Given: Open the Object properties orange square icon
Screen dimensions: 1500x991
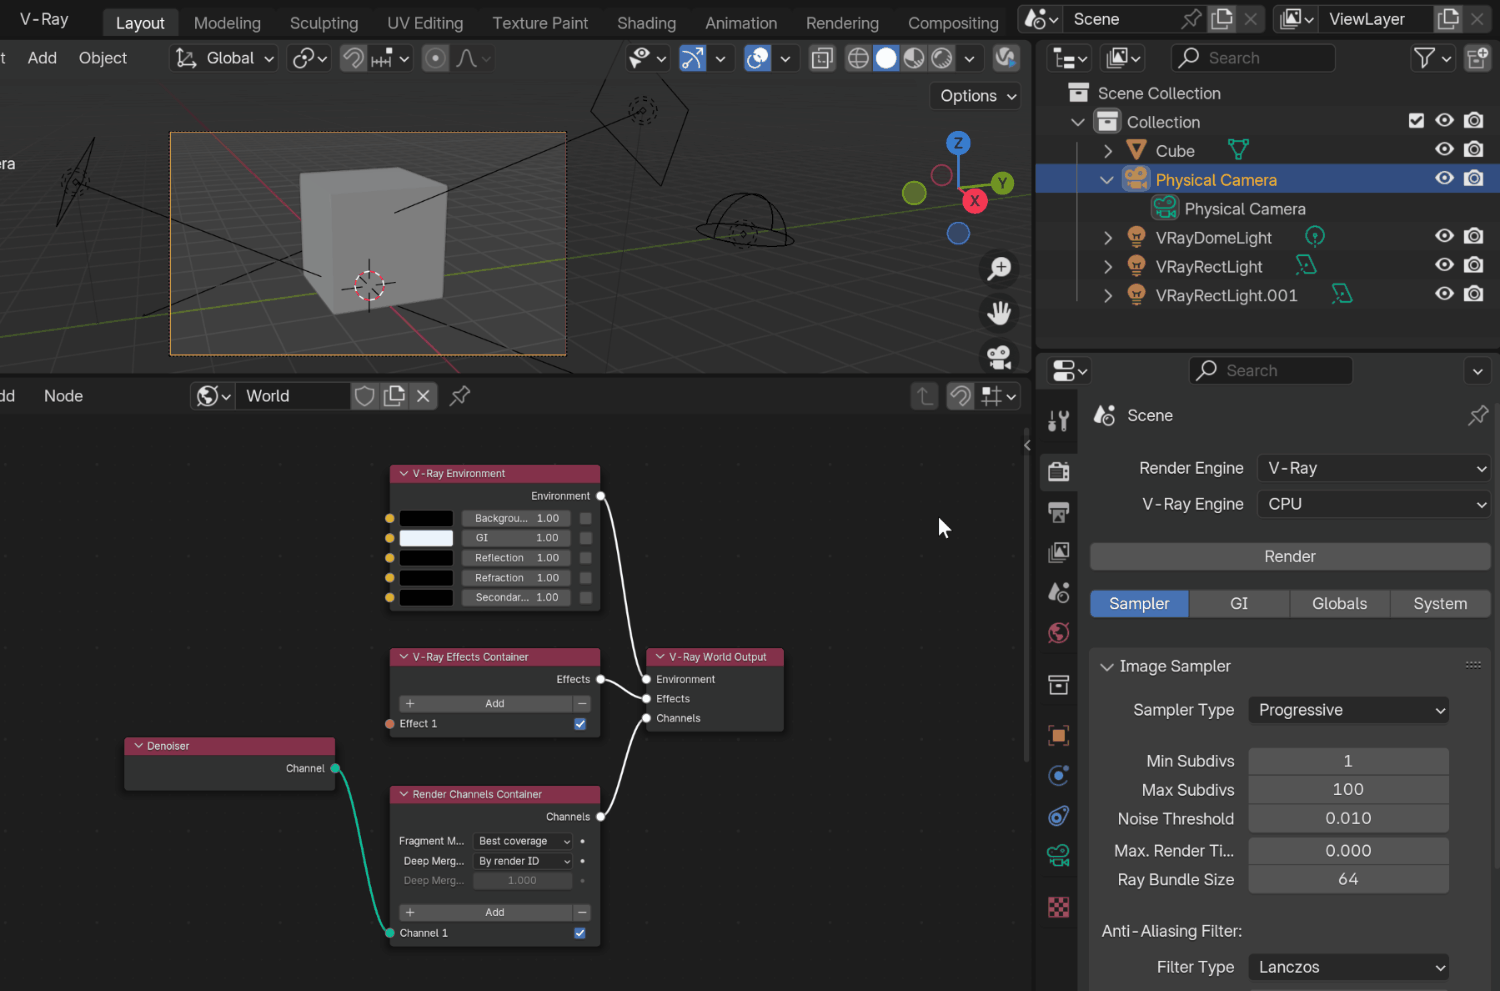Looking at the screenshot, I should pyautogui.click(x=1058, y=735).
